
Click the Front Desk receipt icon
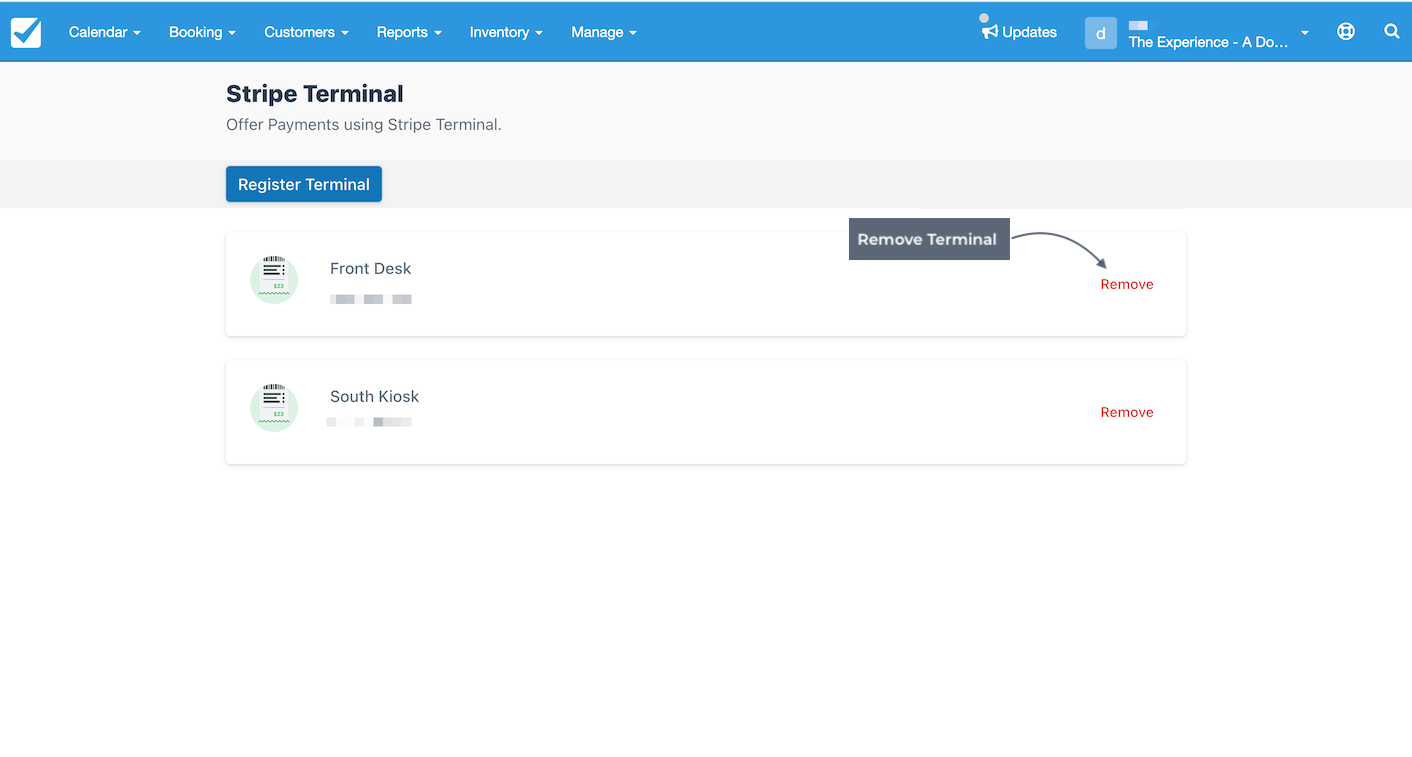274,279
